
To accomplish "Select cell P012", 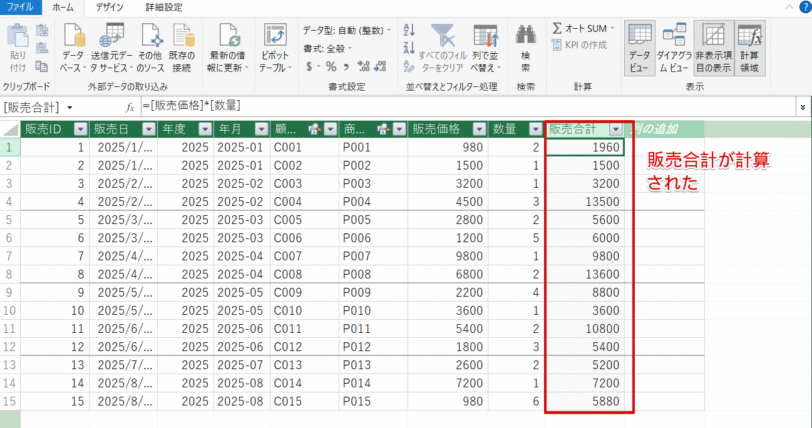I will (373, 347).
